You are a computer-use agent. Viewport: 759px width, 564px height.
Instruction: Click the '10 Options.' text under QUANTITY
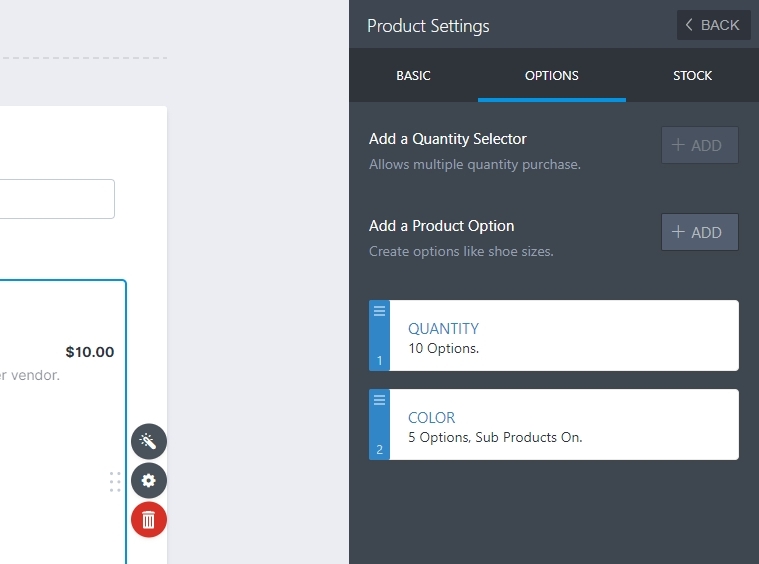443,349
